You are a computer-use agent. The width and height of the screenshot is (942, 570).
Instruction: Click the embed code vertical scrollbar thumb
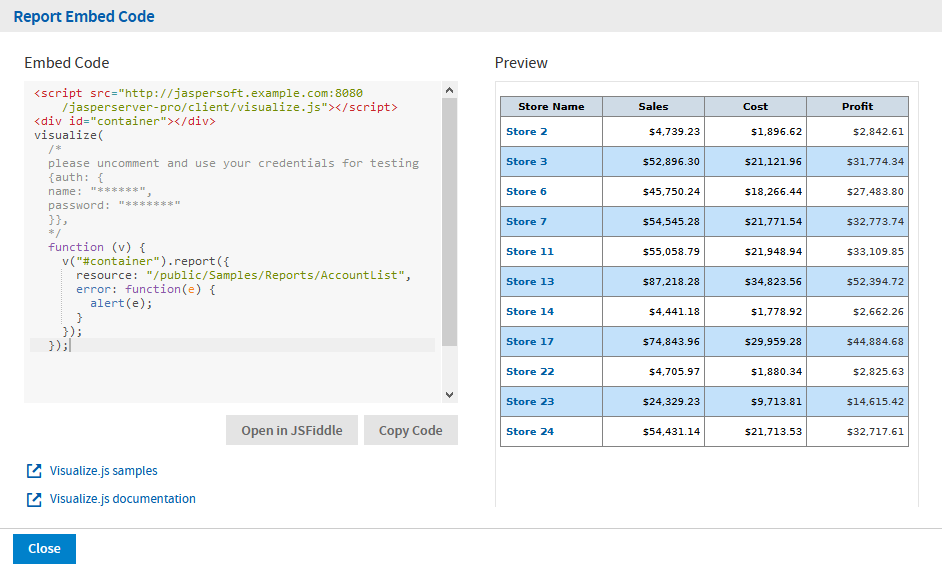coord(449,222)
